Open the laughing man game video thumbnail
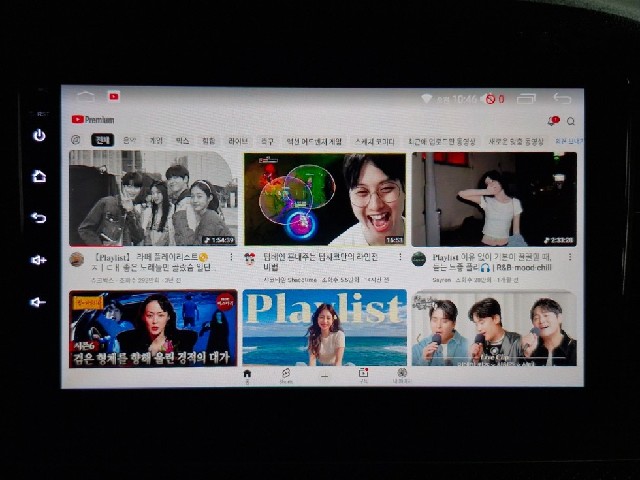Image resolution: width=640 pixels, height=480 pixels. (325, 199)
